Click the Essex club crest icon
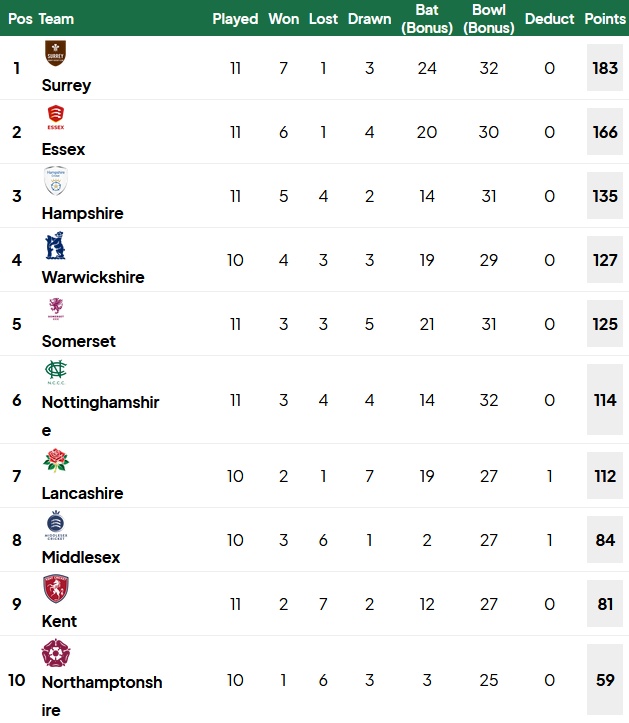Viewport: 629px width, 723px height. click(56, 117)
